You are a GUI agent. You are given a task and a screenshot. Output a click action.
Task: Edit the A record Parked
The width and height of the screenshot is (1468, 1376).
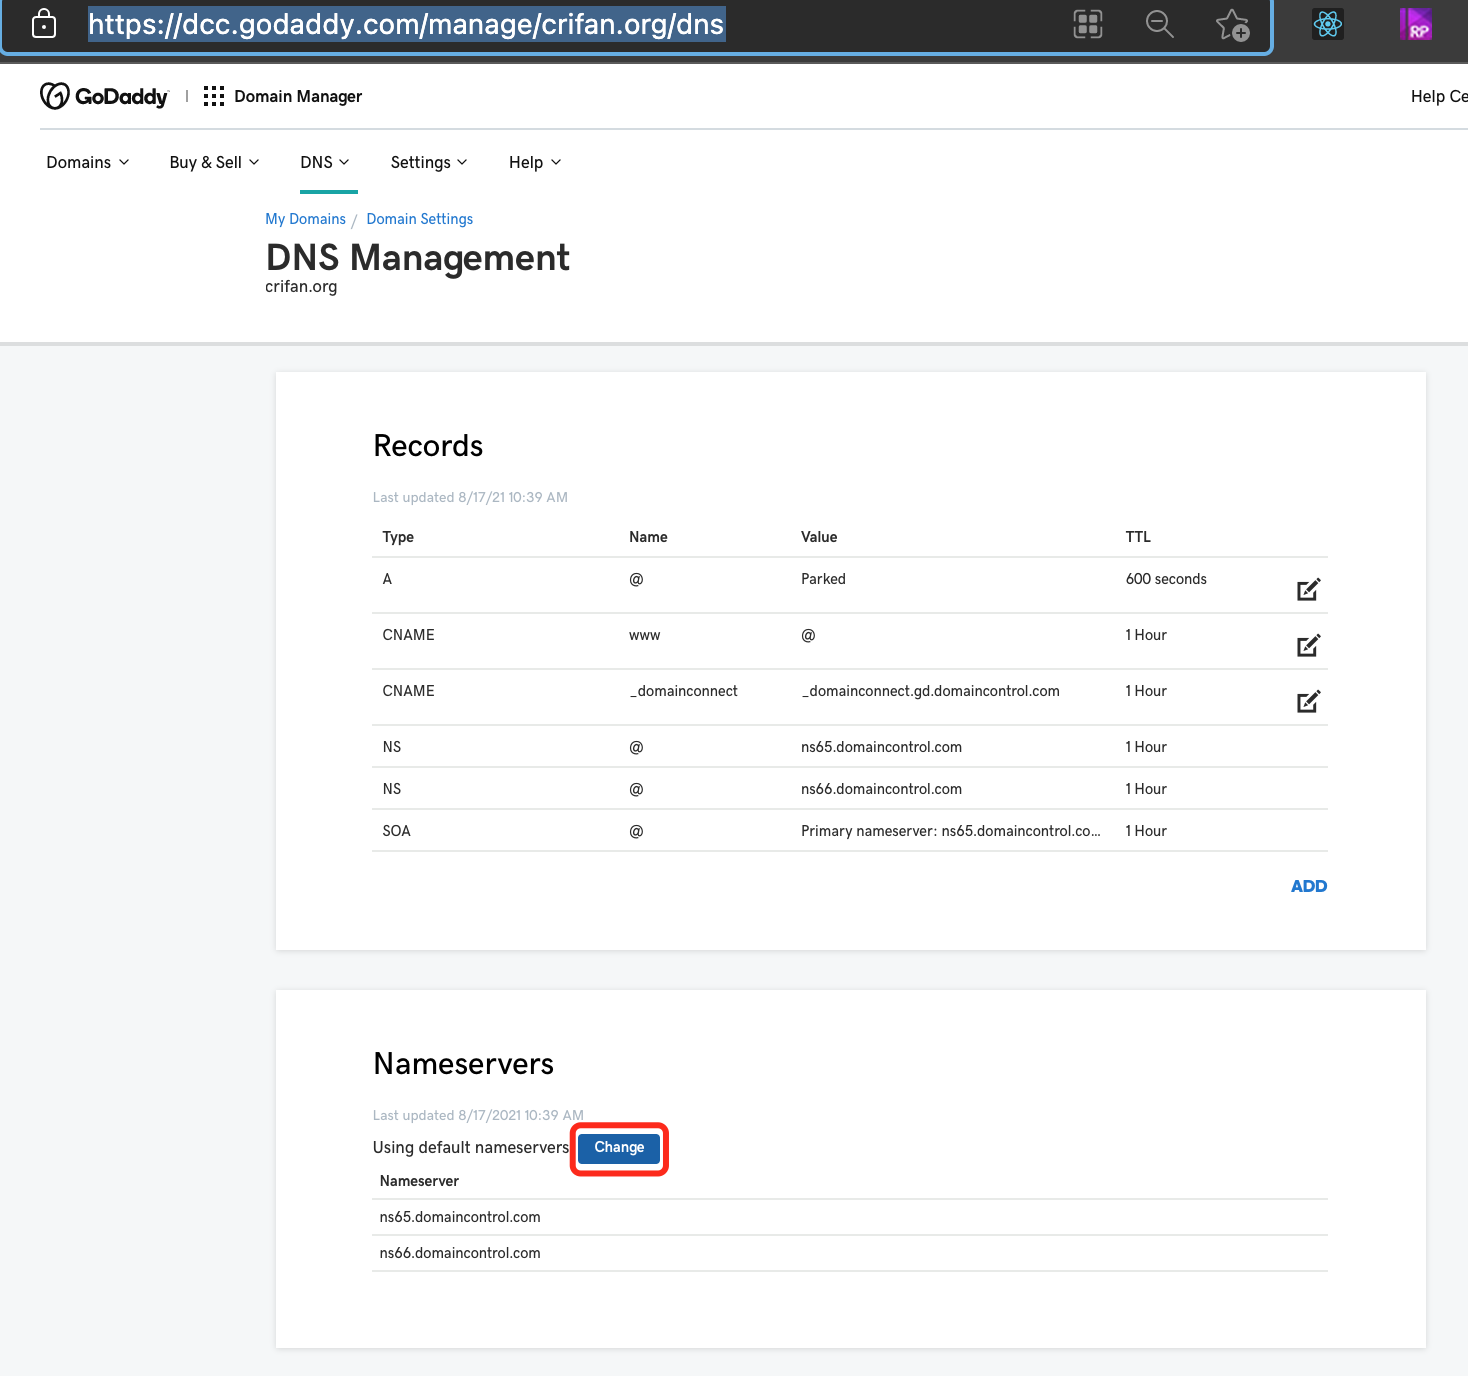click(x=1308, y=589)
